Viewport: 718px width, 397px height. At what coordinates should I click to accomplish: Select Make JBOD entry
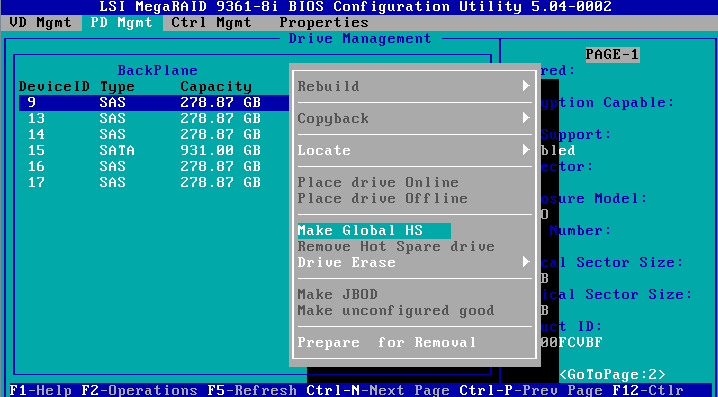point(338,294)
